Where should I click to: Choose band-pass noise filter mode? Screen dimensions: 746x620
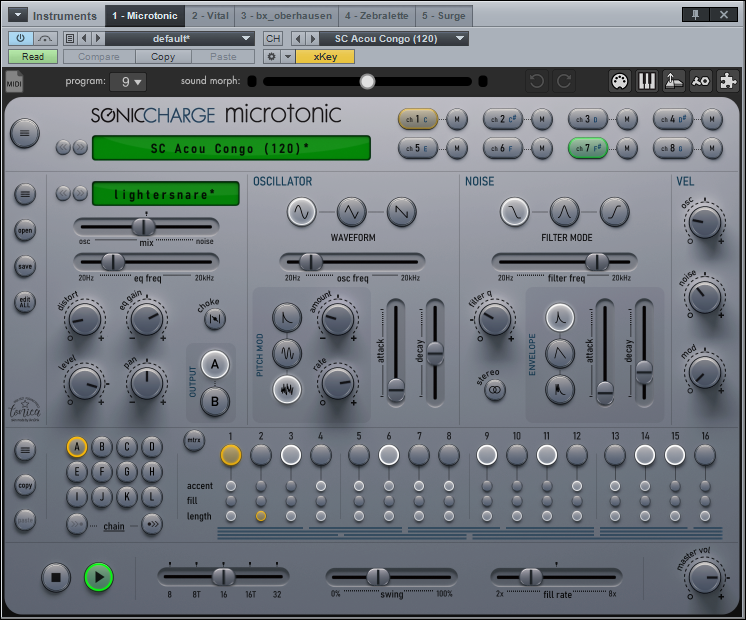click(564, 212)
